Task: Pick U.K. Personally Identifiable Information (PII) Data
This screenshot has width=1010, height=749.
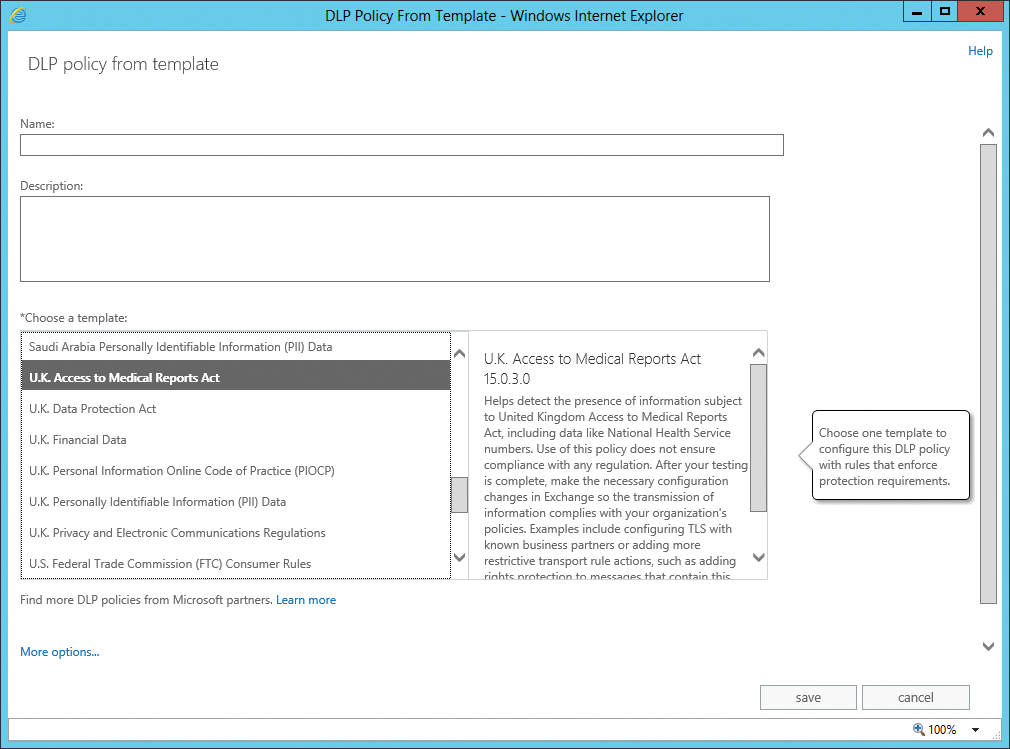Action: (x=236, y=501)
